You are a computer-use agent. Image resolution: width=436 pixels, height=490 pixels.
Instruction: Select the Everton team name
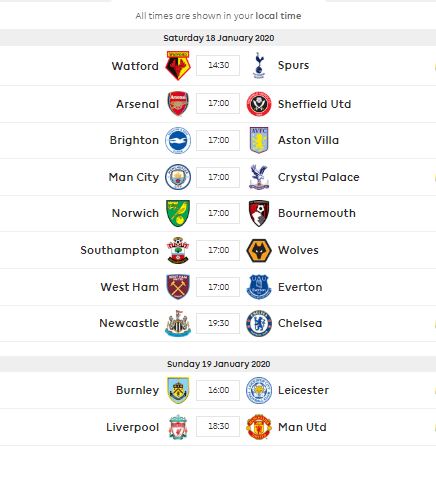tap(300, 287)
